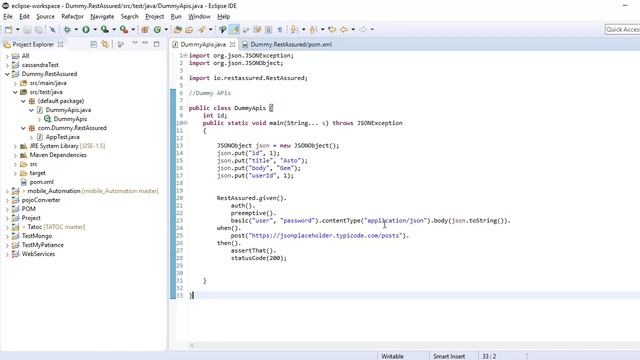Open the Back history dropdown arrow
This screenshot has width=640, height=360.
click(x=353, y=29)
